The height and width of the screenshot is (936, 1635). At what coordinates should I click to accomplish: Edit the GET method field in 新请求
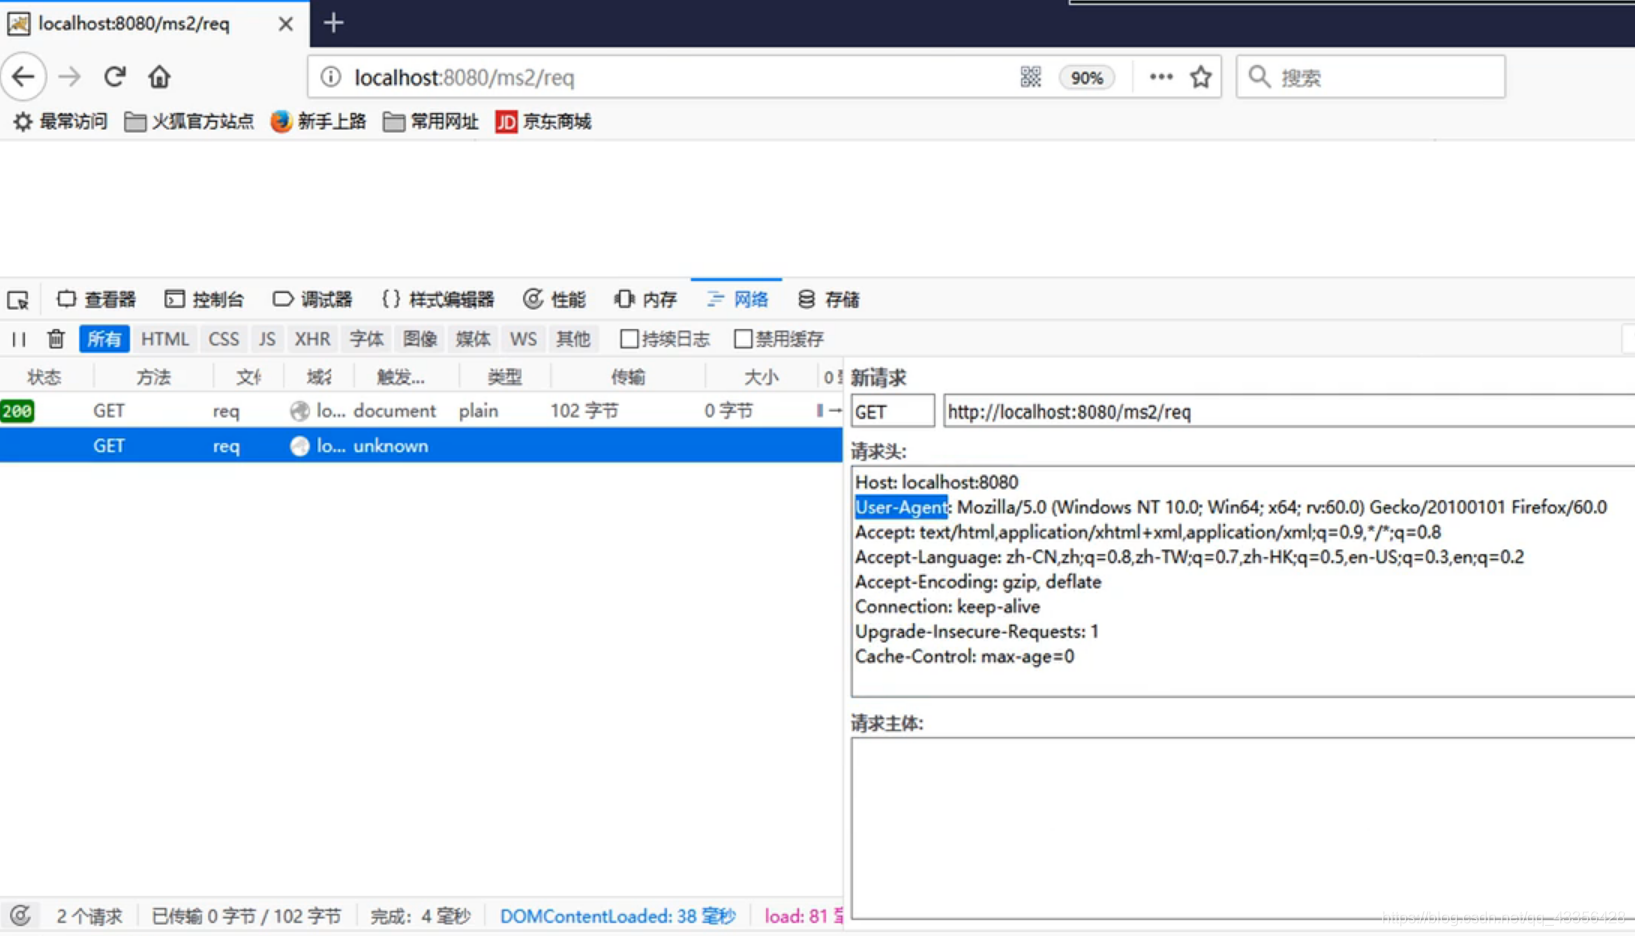coord(893,411)
